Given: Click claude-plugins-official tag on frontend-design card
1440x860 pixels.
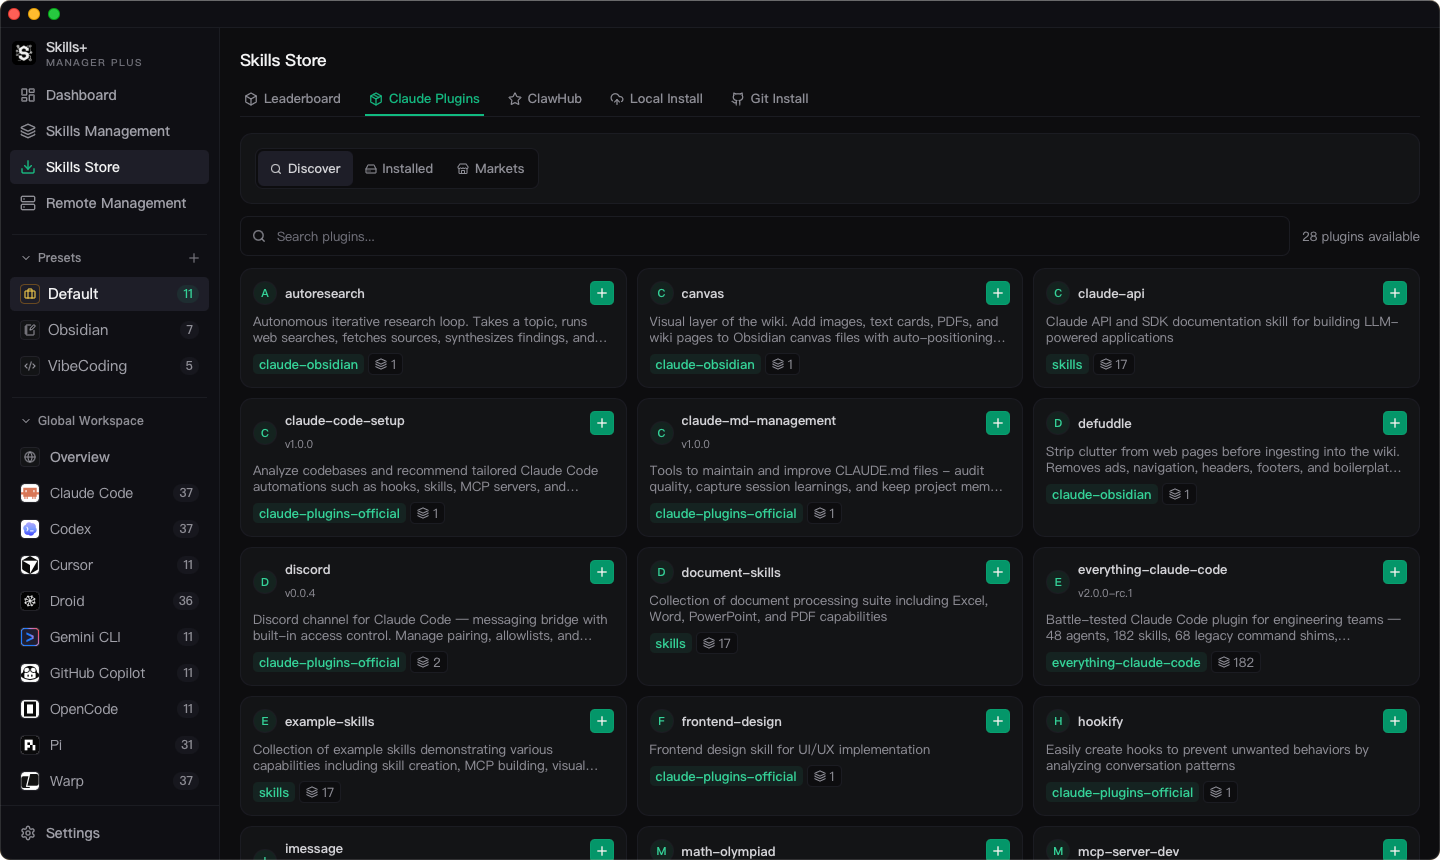Looking at the screenshot, I should [726, 777].
